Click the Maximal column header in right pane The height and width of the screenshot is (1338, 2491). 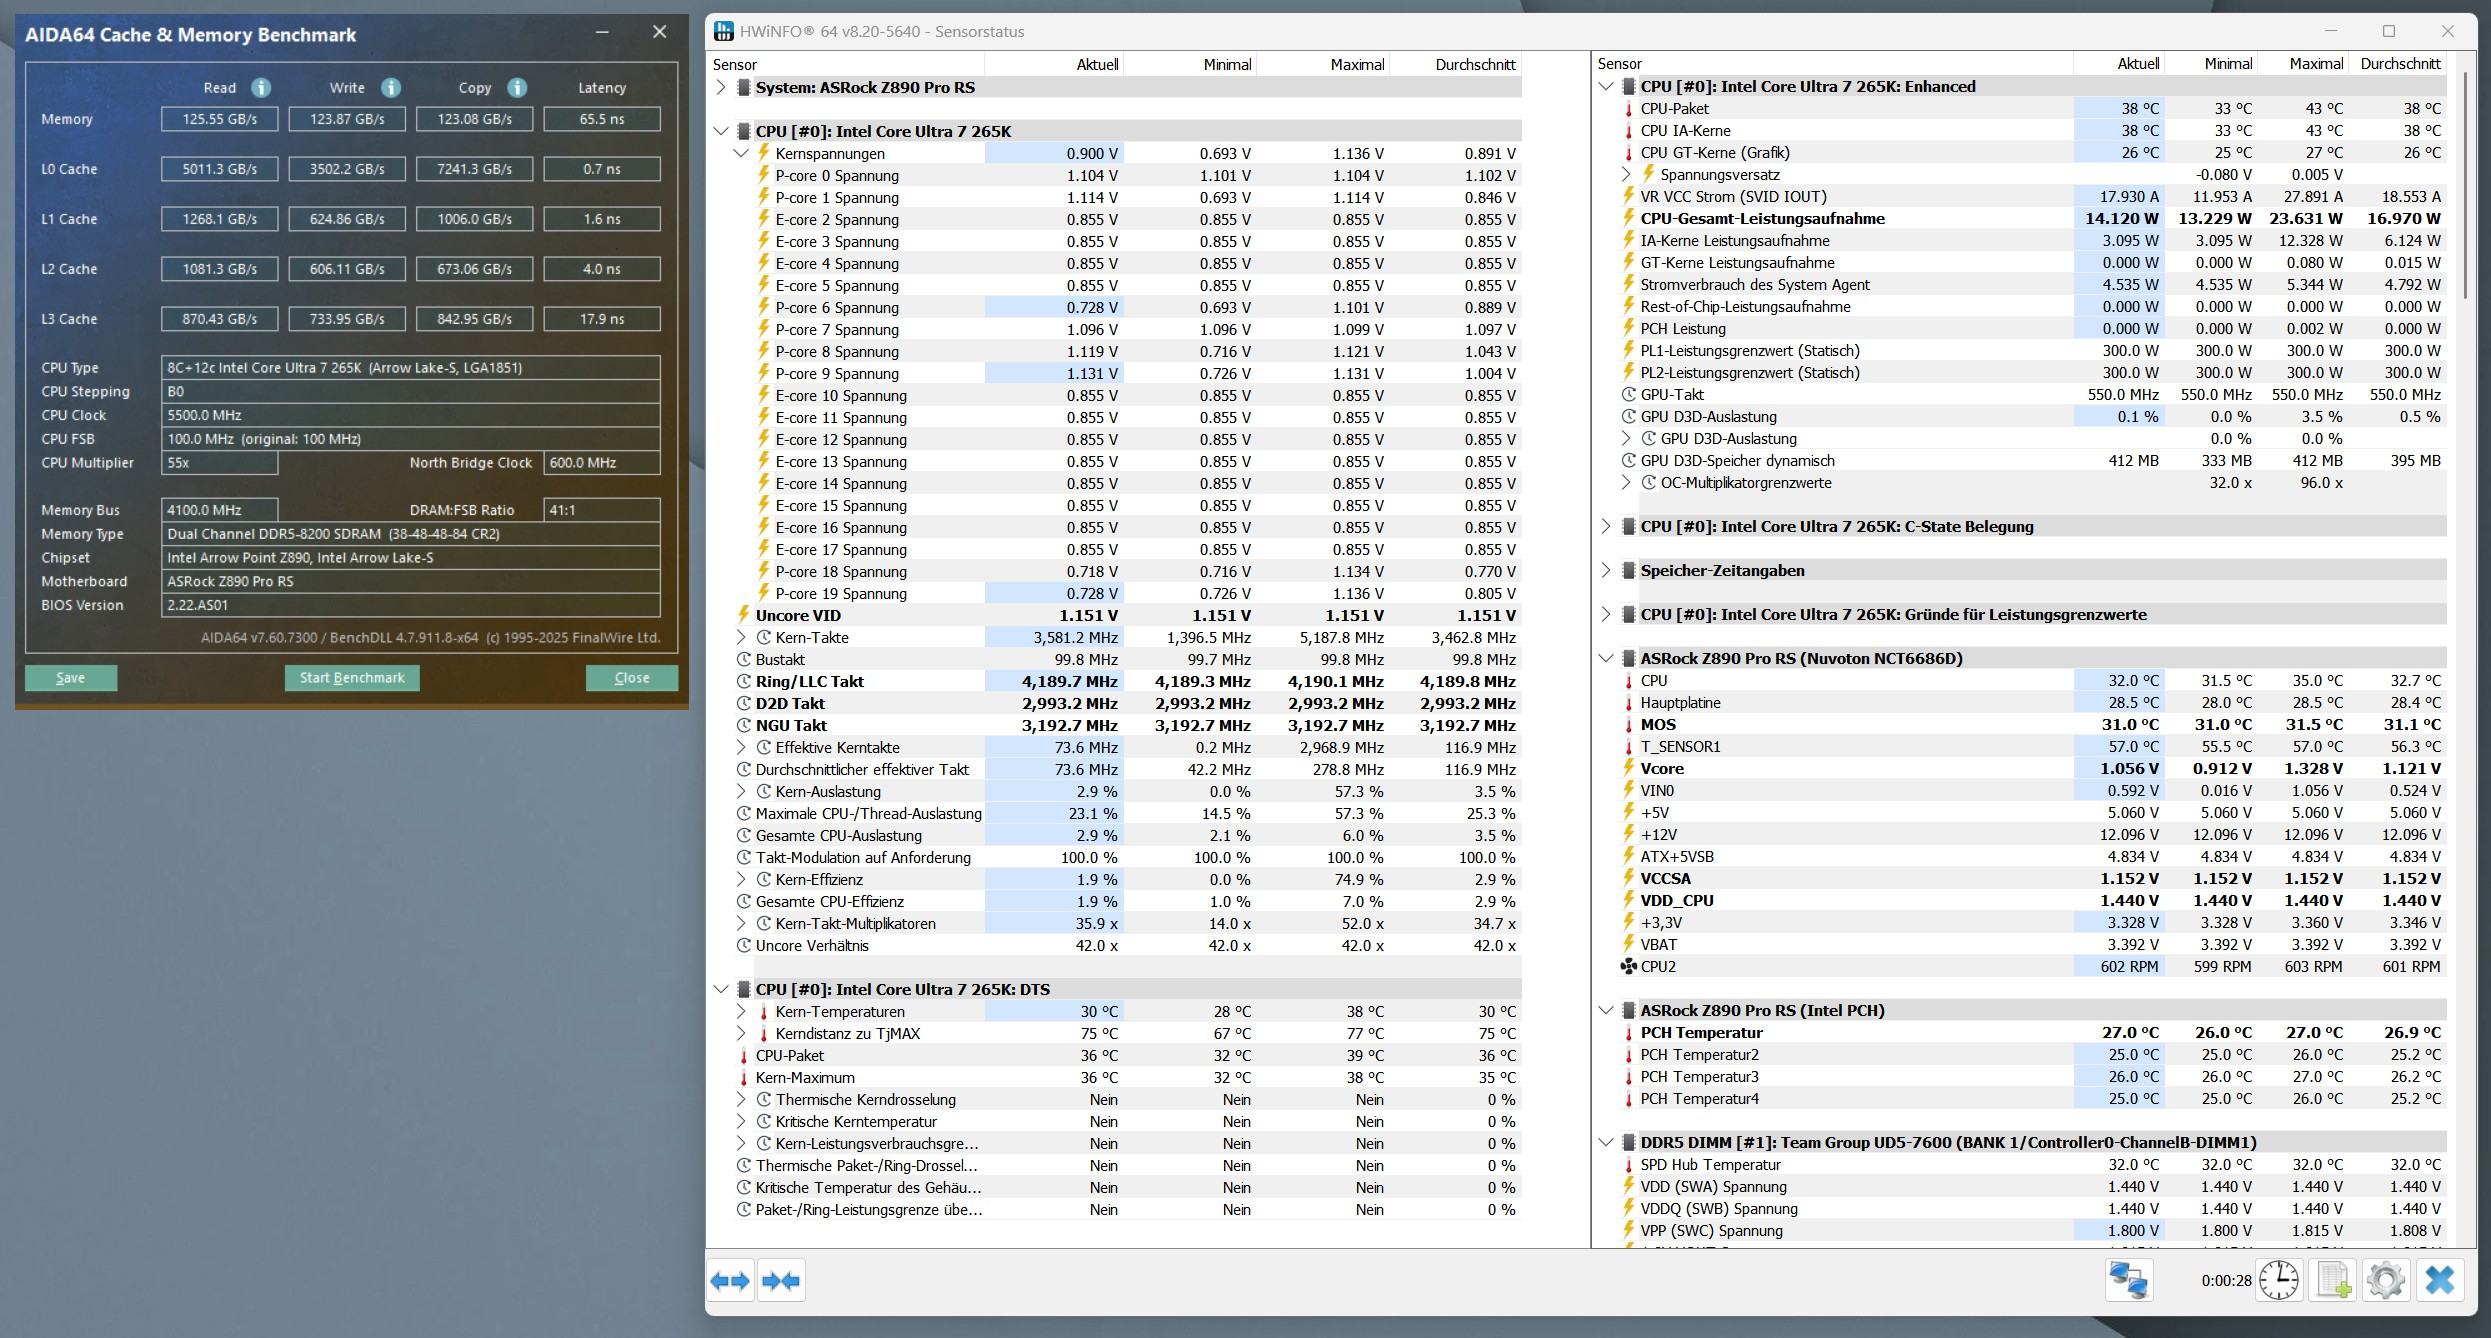point(2315,64)
